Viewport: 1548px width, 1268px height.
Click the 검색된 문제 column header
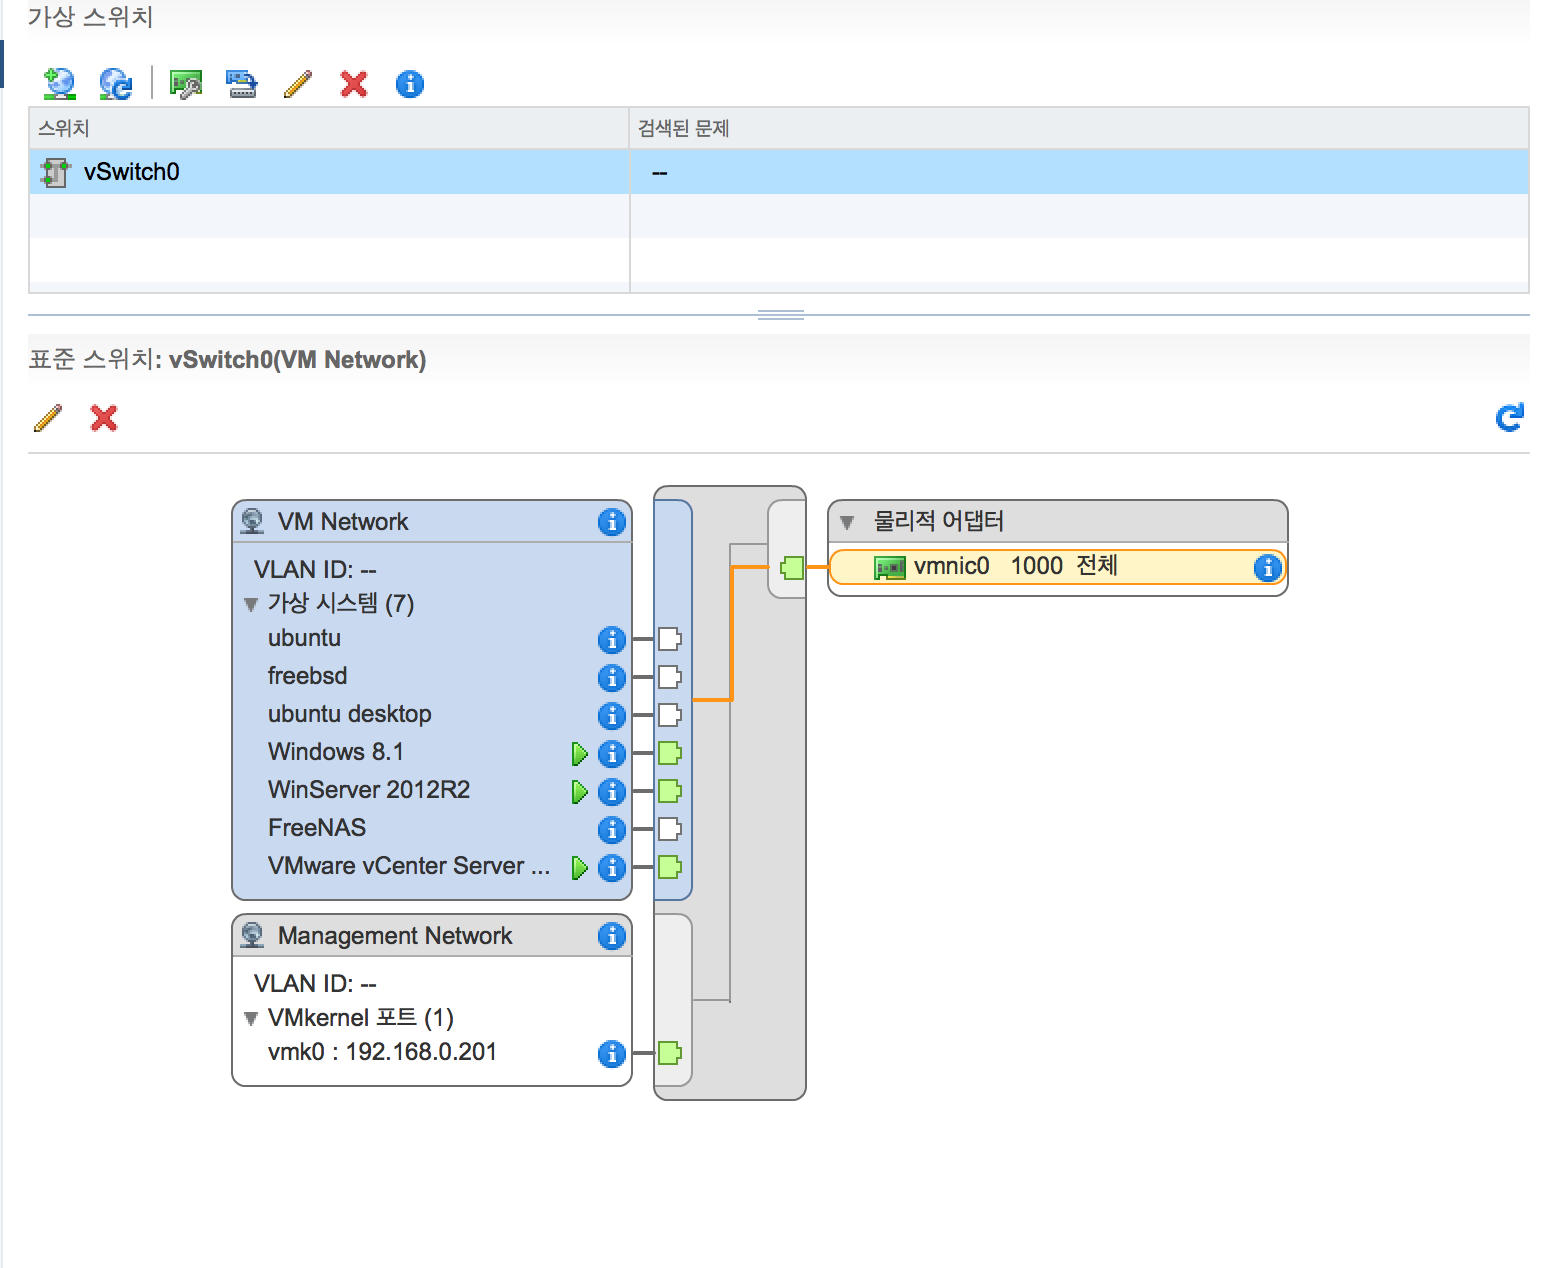coord(1079,128)
